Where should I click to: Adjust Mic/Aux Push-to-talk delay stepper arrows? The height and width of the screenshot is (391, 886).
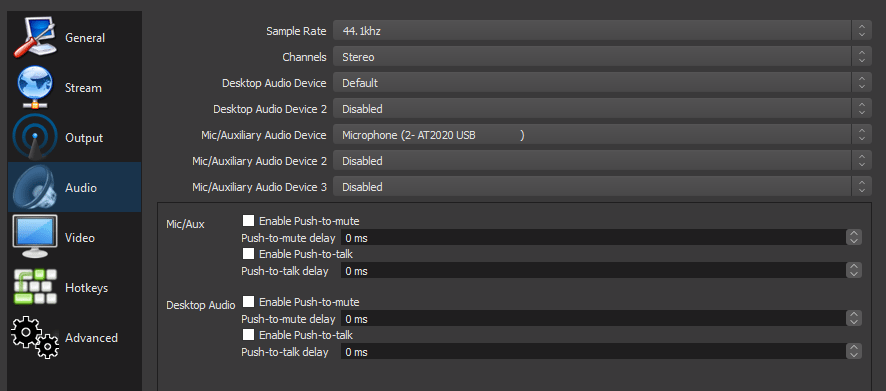pyautogui.click(x=854, y=271)
